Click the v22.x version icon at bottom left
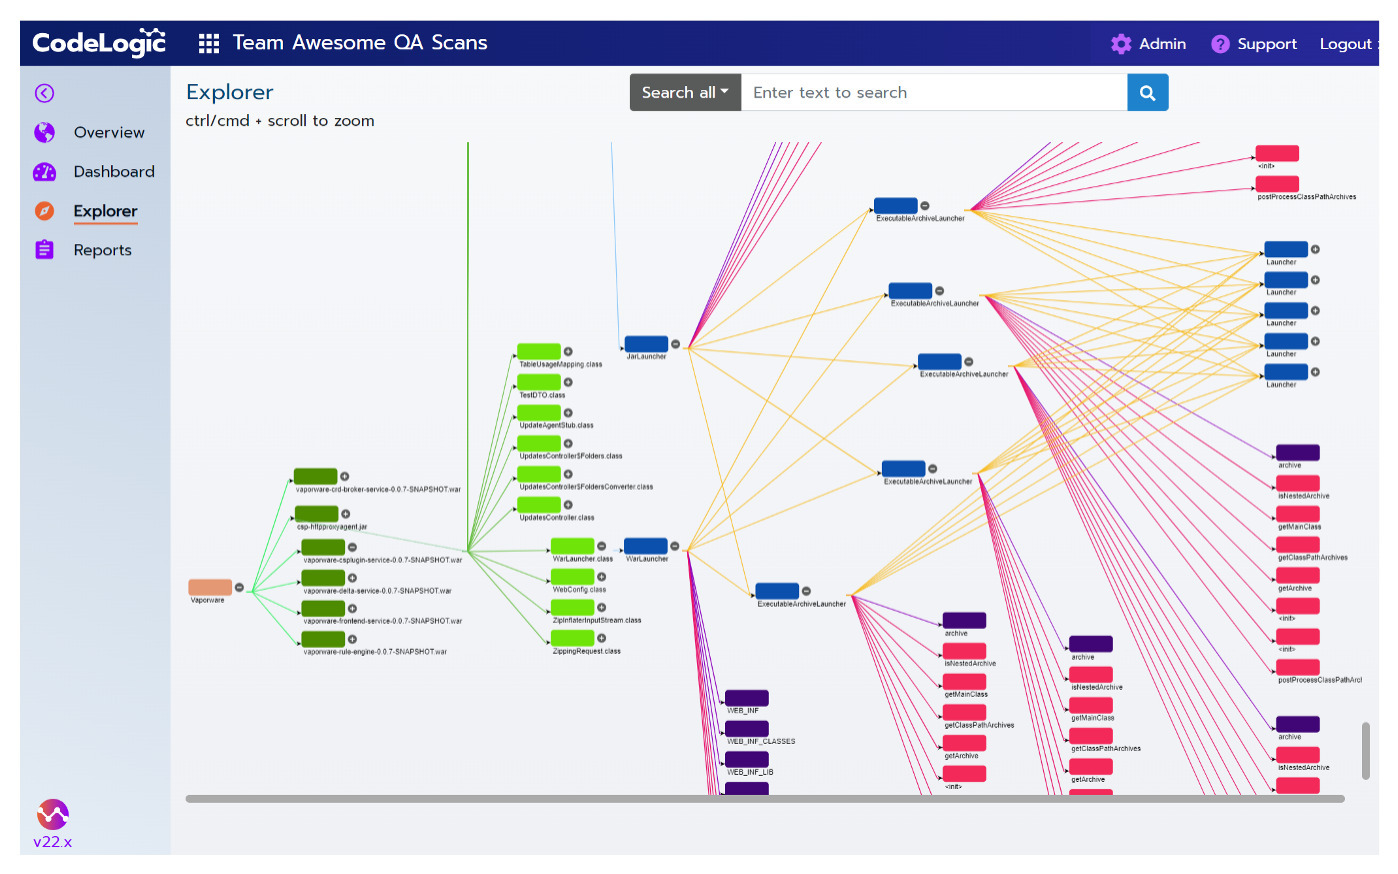This screenshot has height=874, width=1398. pyautogui.click(x=52, y=814)
